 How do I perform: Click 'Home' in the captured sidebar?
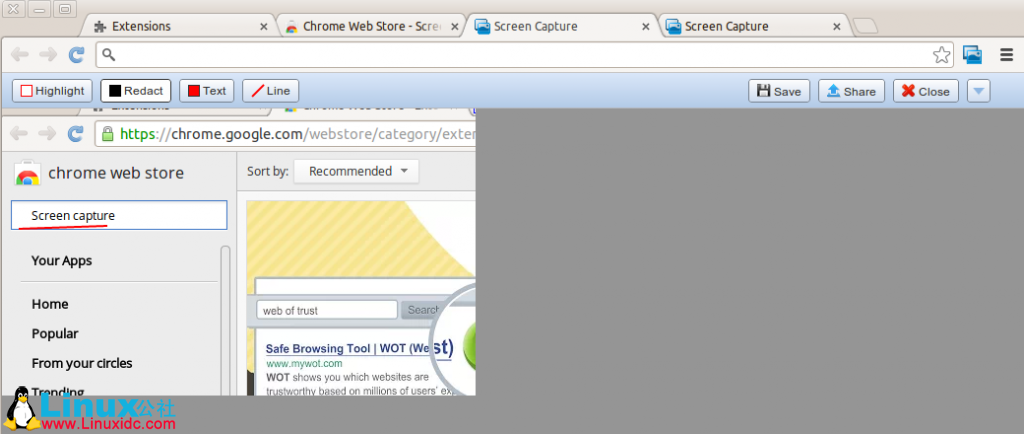[x=50, y=304]
